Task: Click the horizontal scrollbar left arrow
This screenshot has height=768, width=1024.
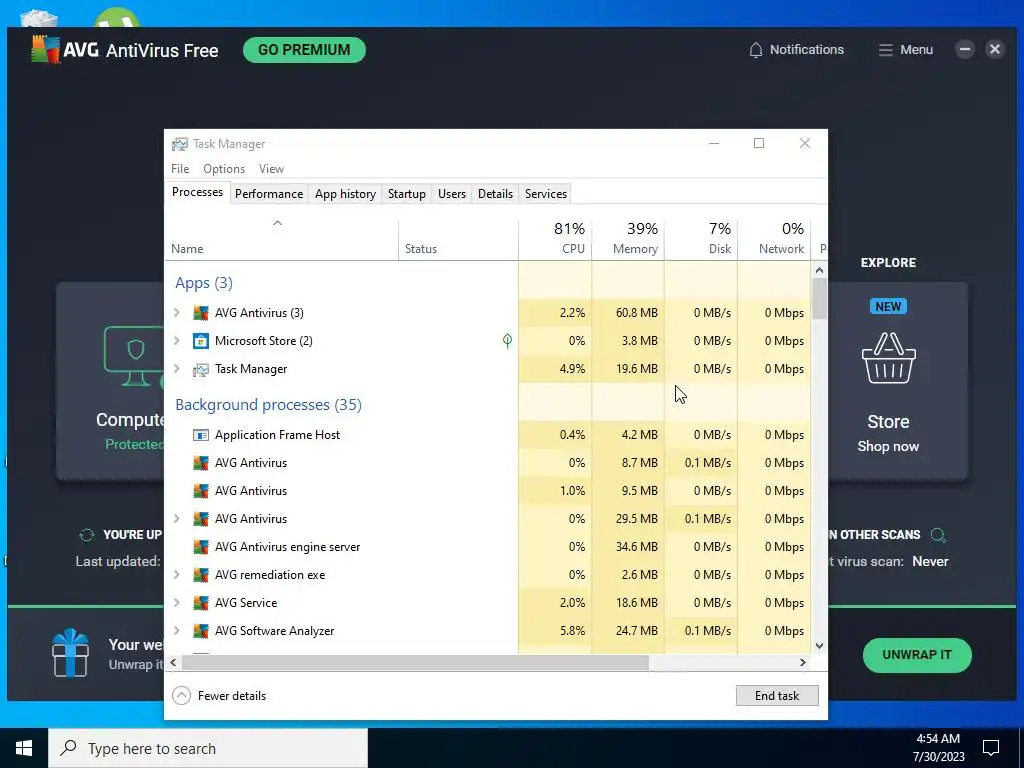Action: (x=173, y=662)
